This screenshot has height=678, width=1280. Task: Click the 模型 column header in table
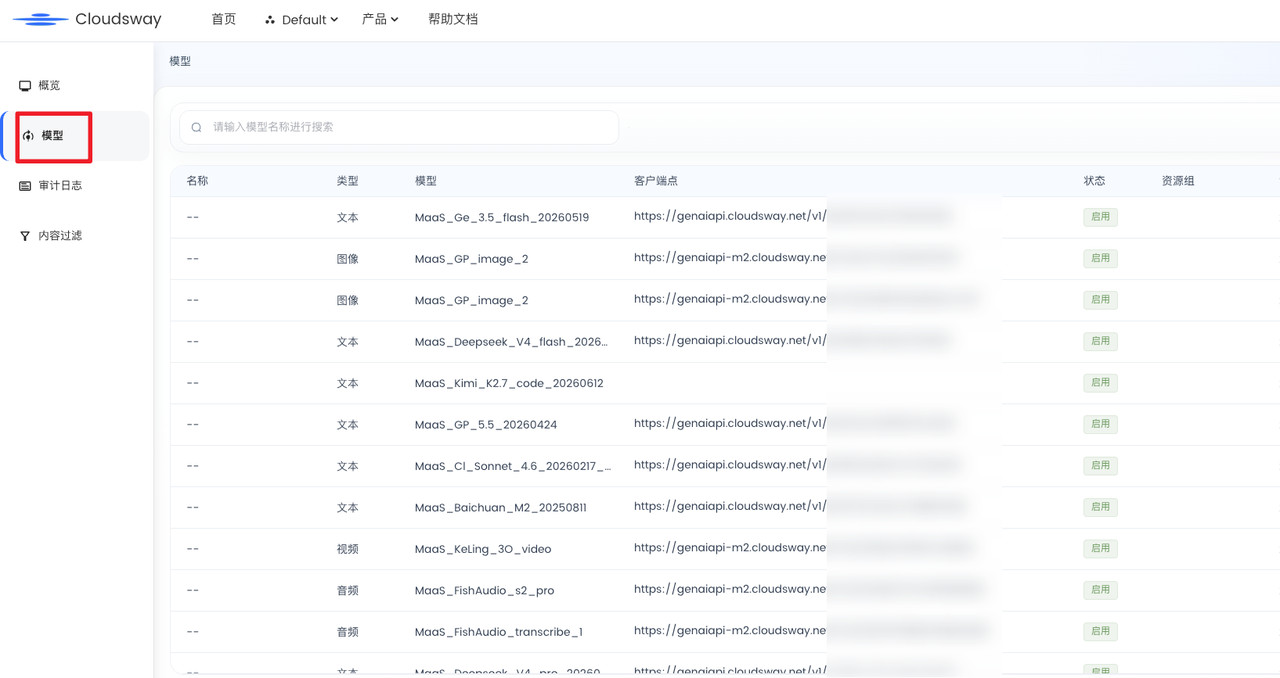point(426,181)
